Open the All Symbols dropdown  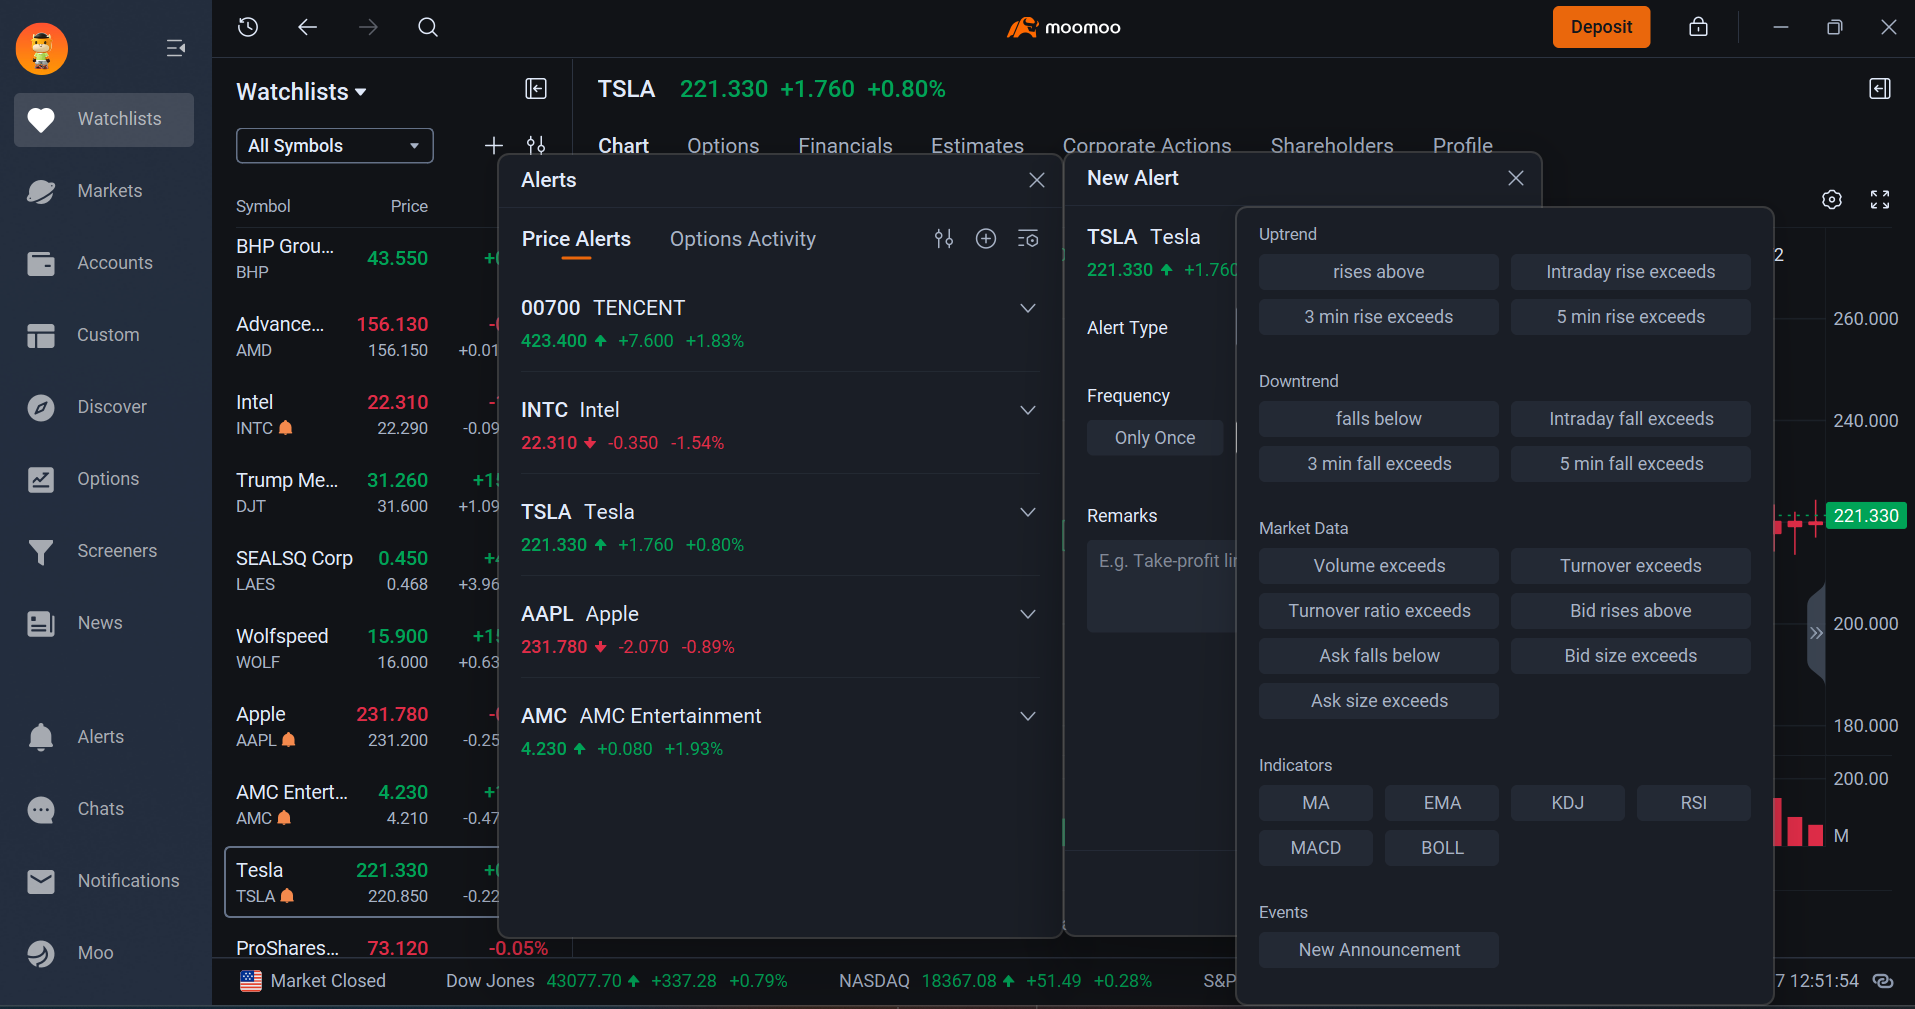(335, 146)
